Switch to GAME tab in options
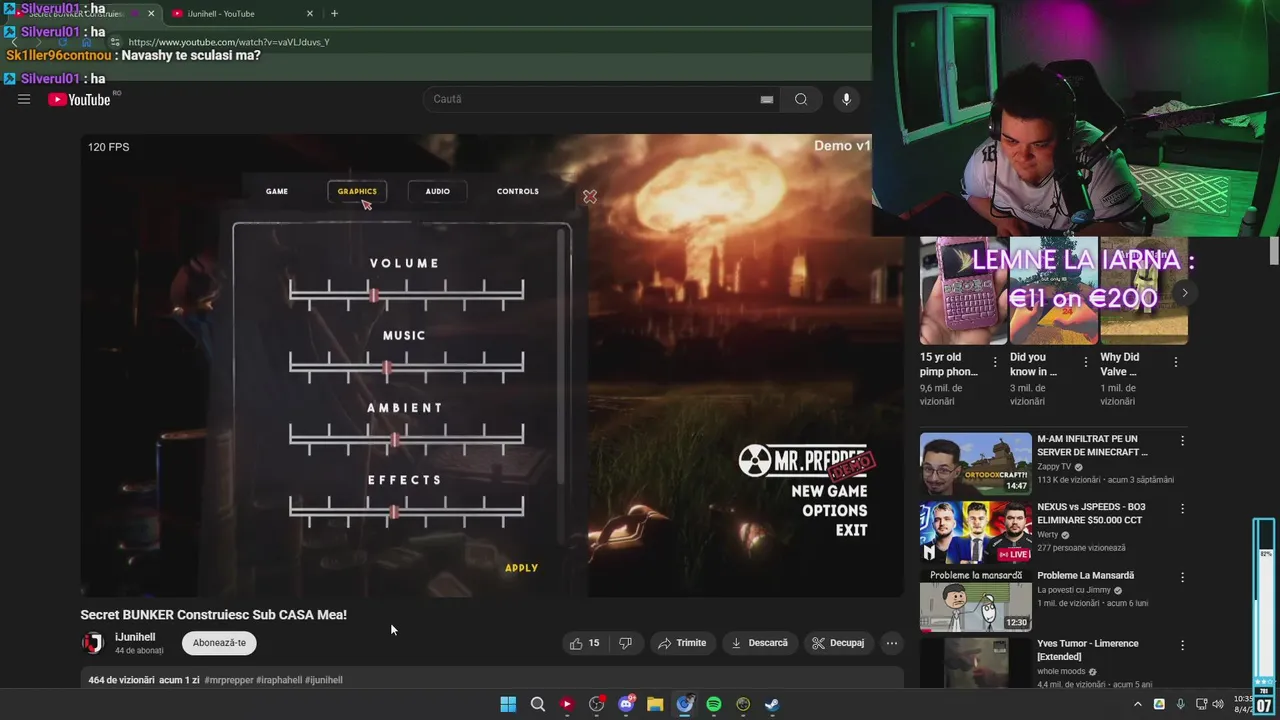The width and height of the screenshot is (1280, 720). click(x=277, y=191)
